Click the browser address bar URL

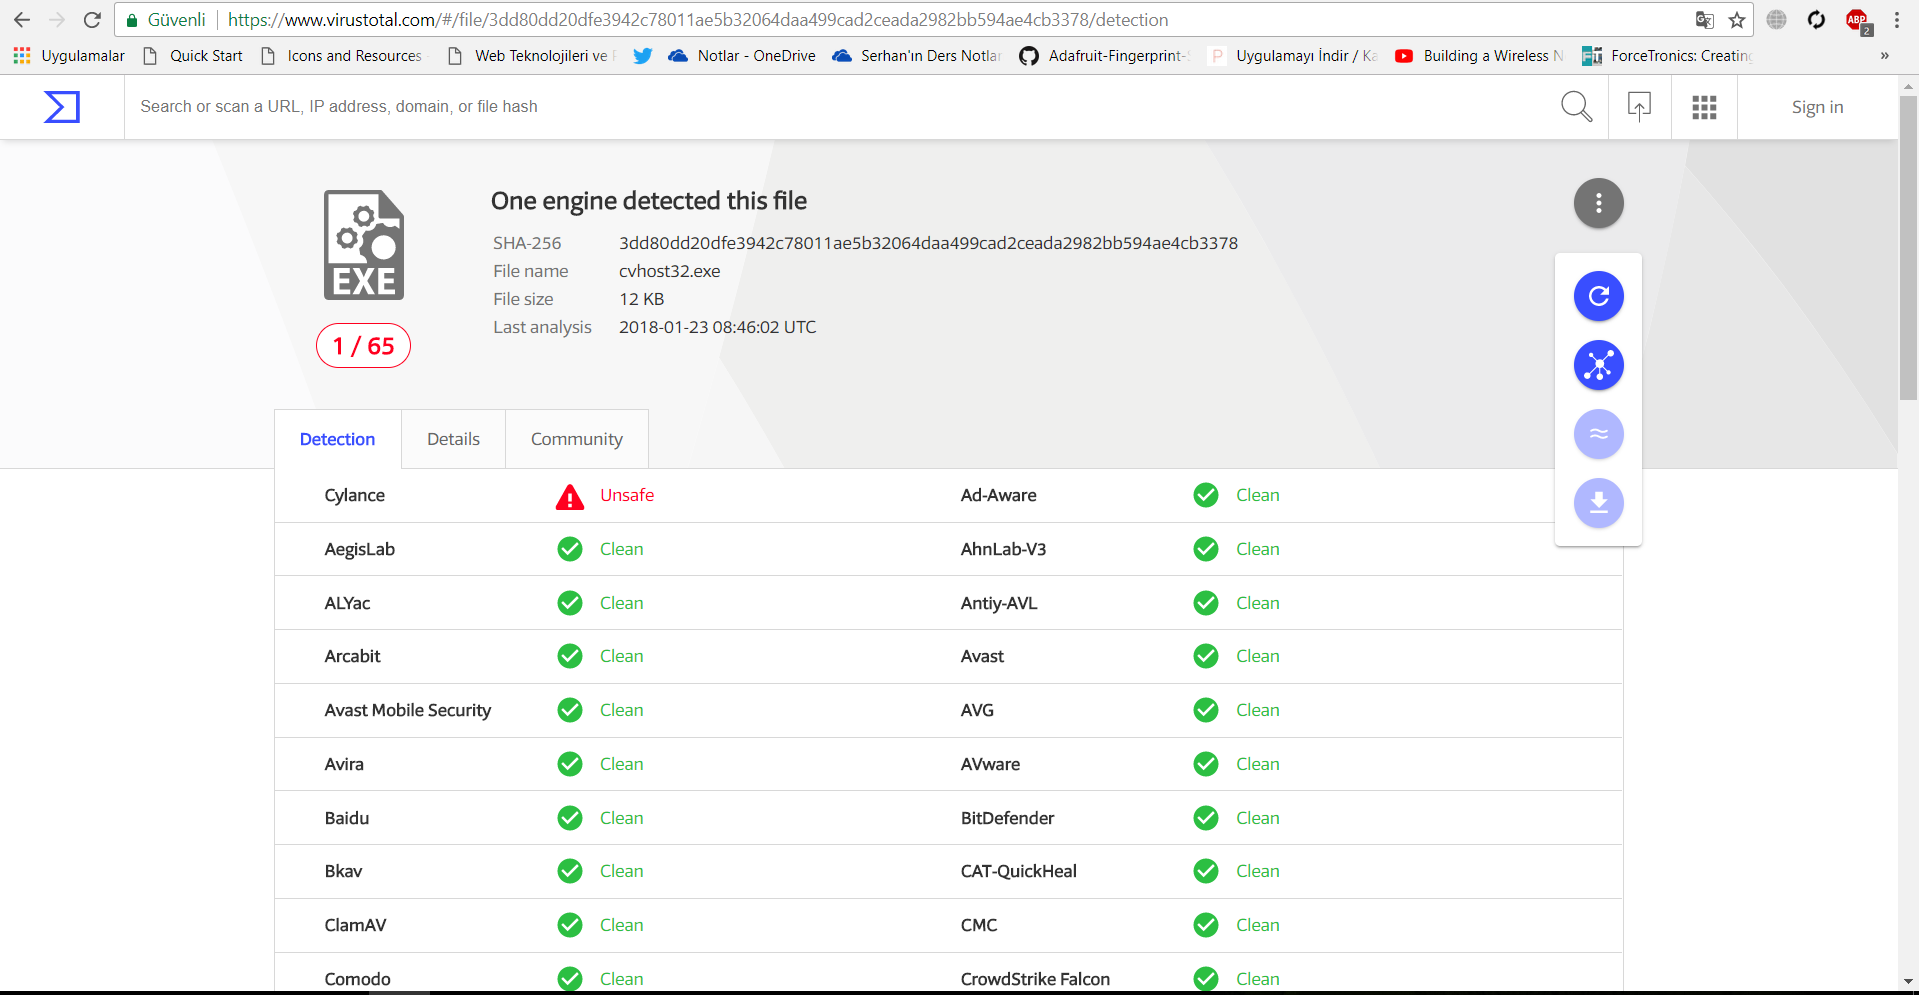[698, 20]
